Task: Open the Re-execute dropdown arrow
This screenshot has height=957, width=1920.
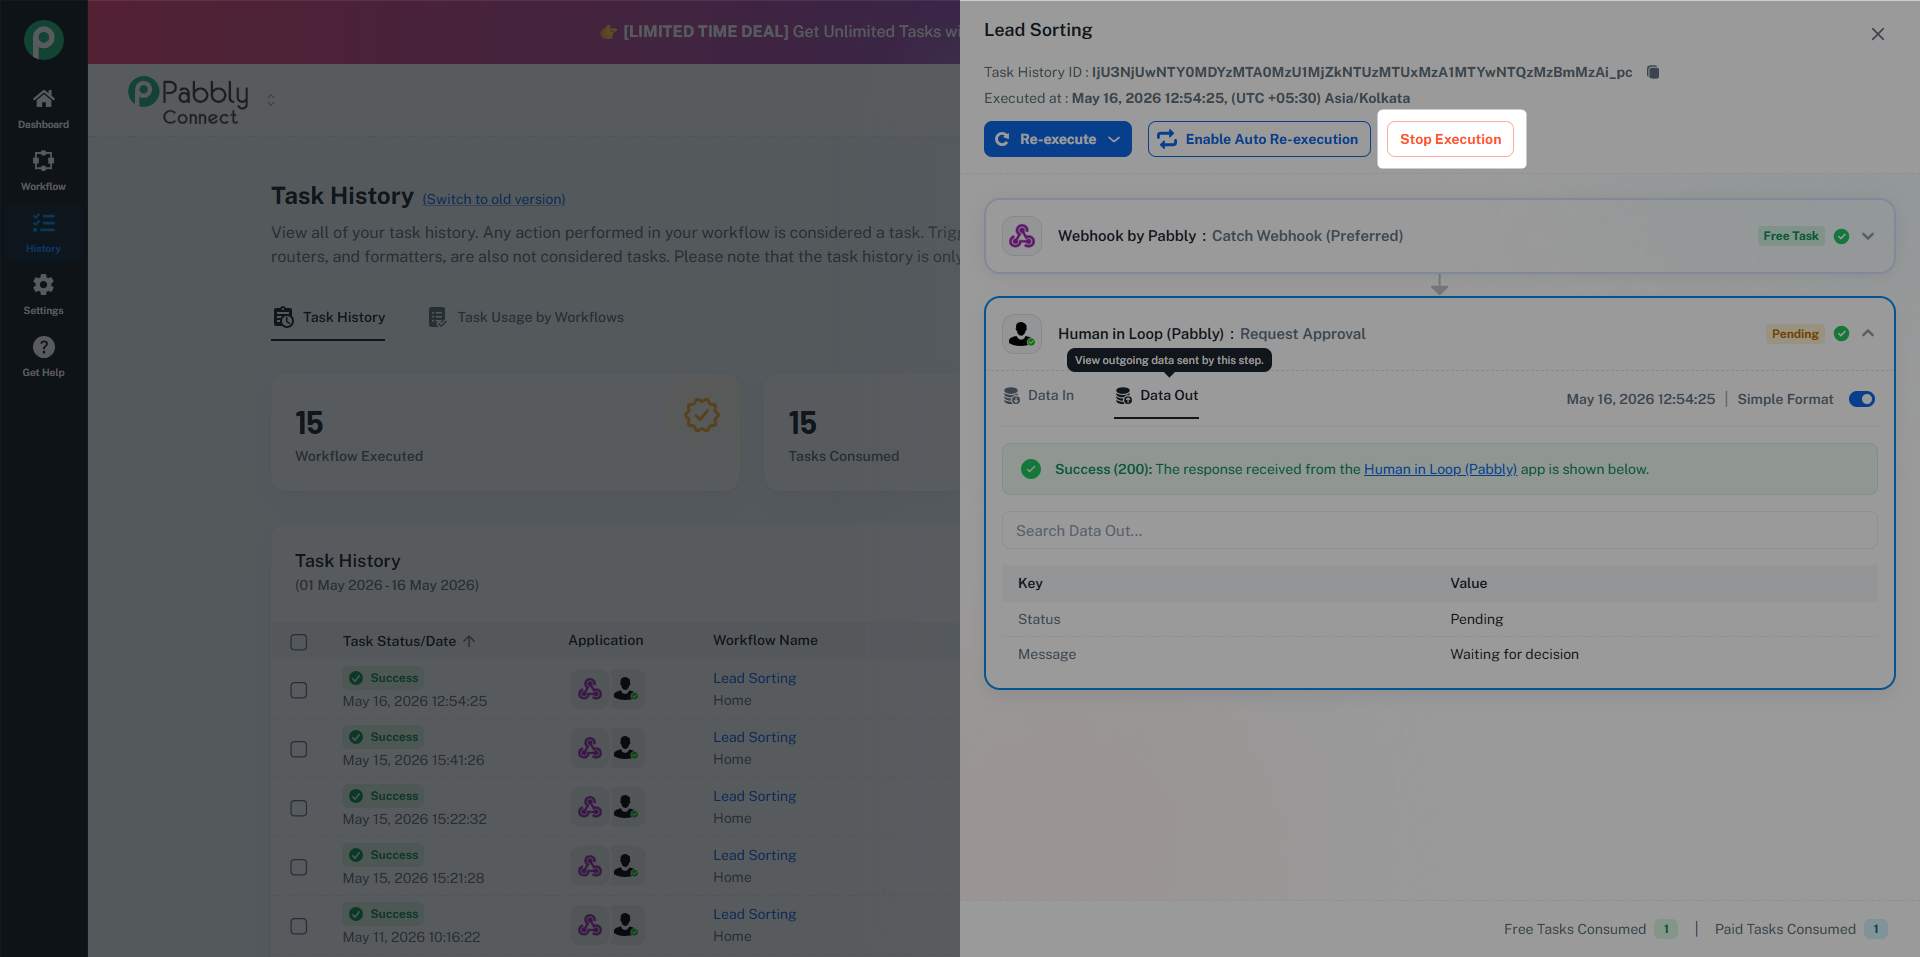Action: coord(1114,139)
